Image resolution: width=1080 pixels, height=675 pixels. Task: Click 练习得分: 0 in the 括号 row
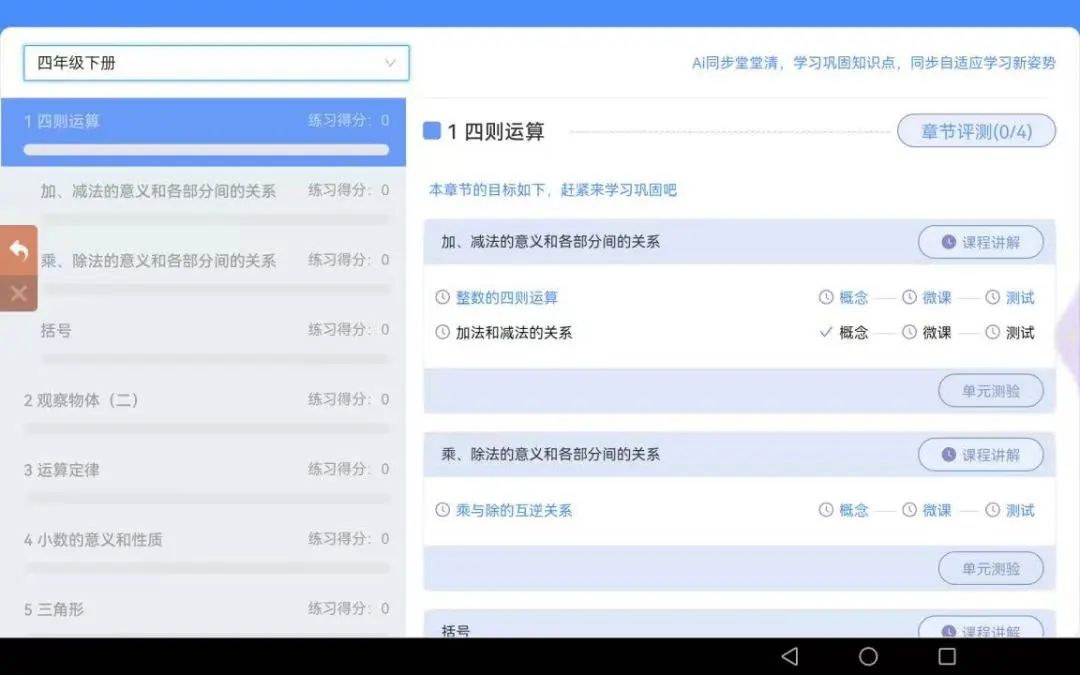(x=349, y=330)
